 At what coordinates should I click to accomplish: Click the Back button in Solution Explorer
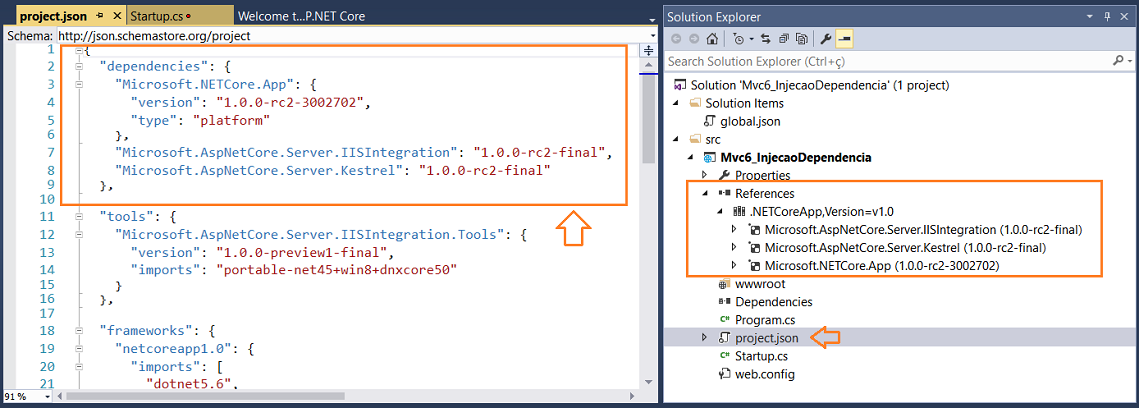pos(676,38)
